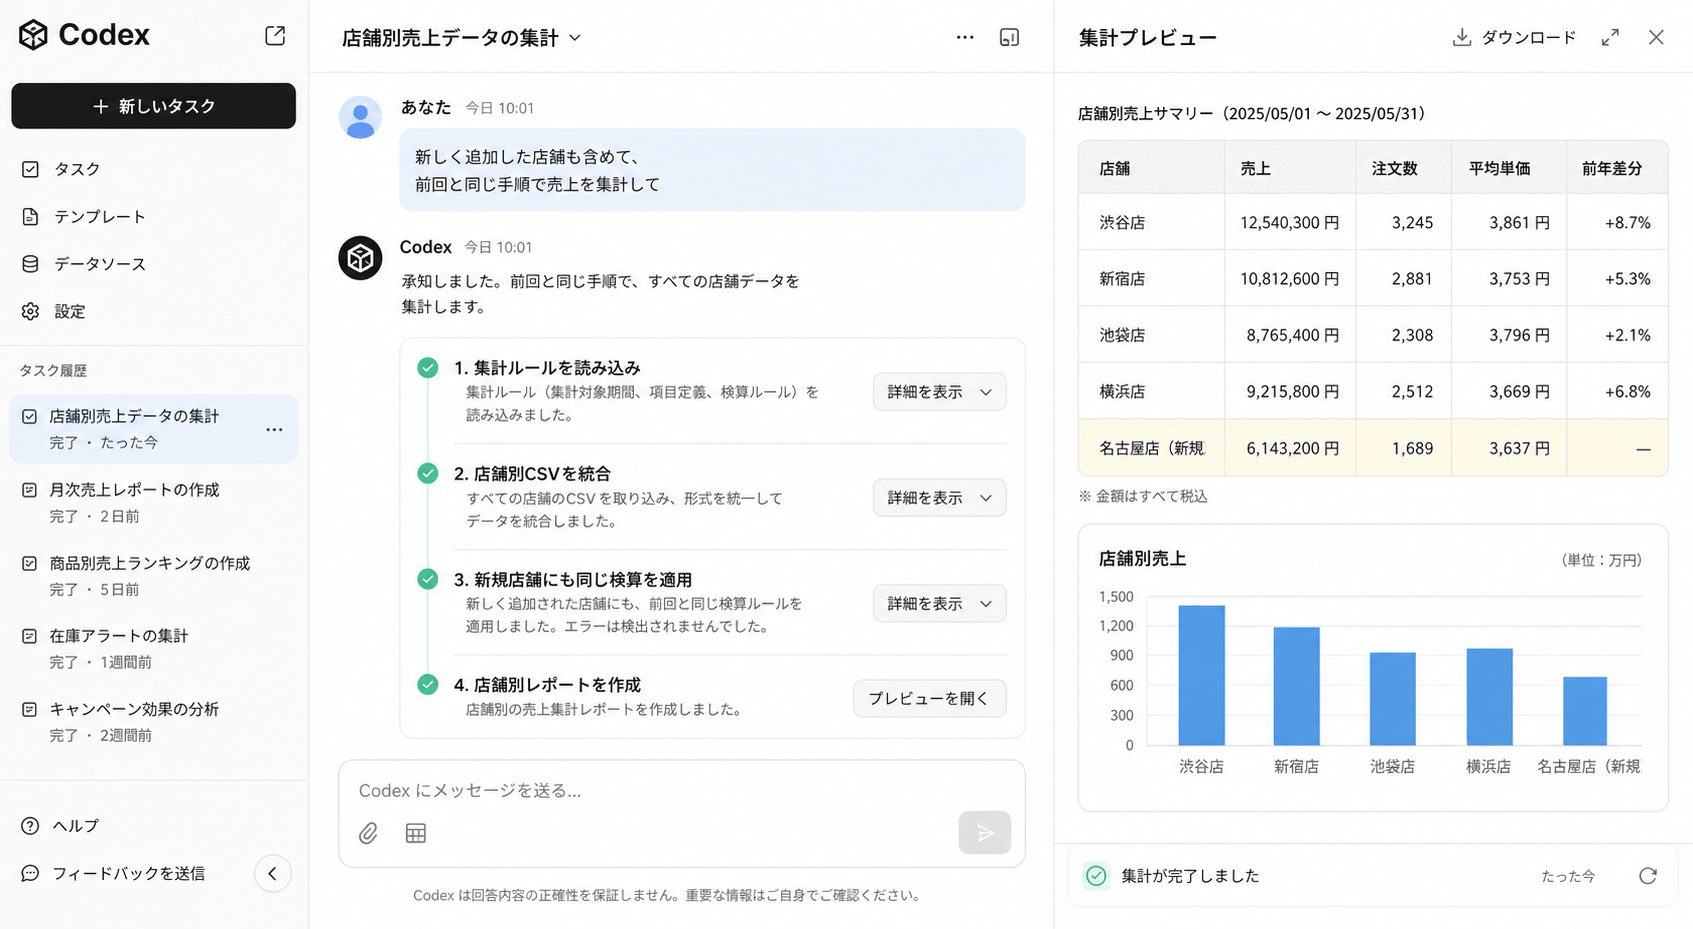Click the 池袋店 bar in the chart
The width and height of the screenshot is (1693, 929).
pos(1392,699)
